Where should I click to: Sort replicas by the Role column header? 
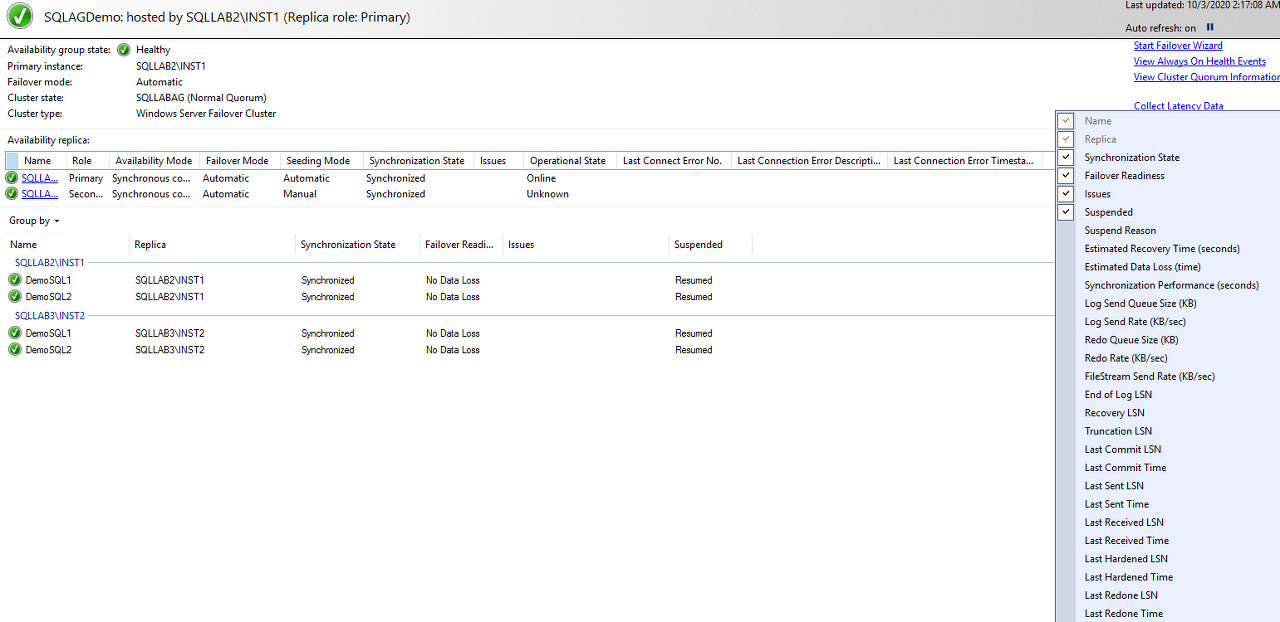coord(87,161)
